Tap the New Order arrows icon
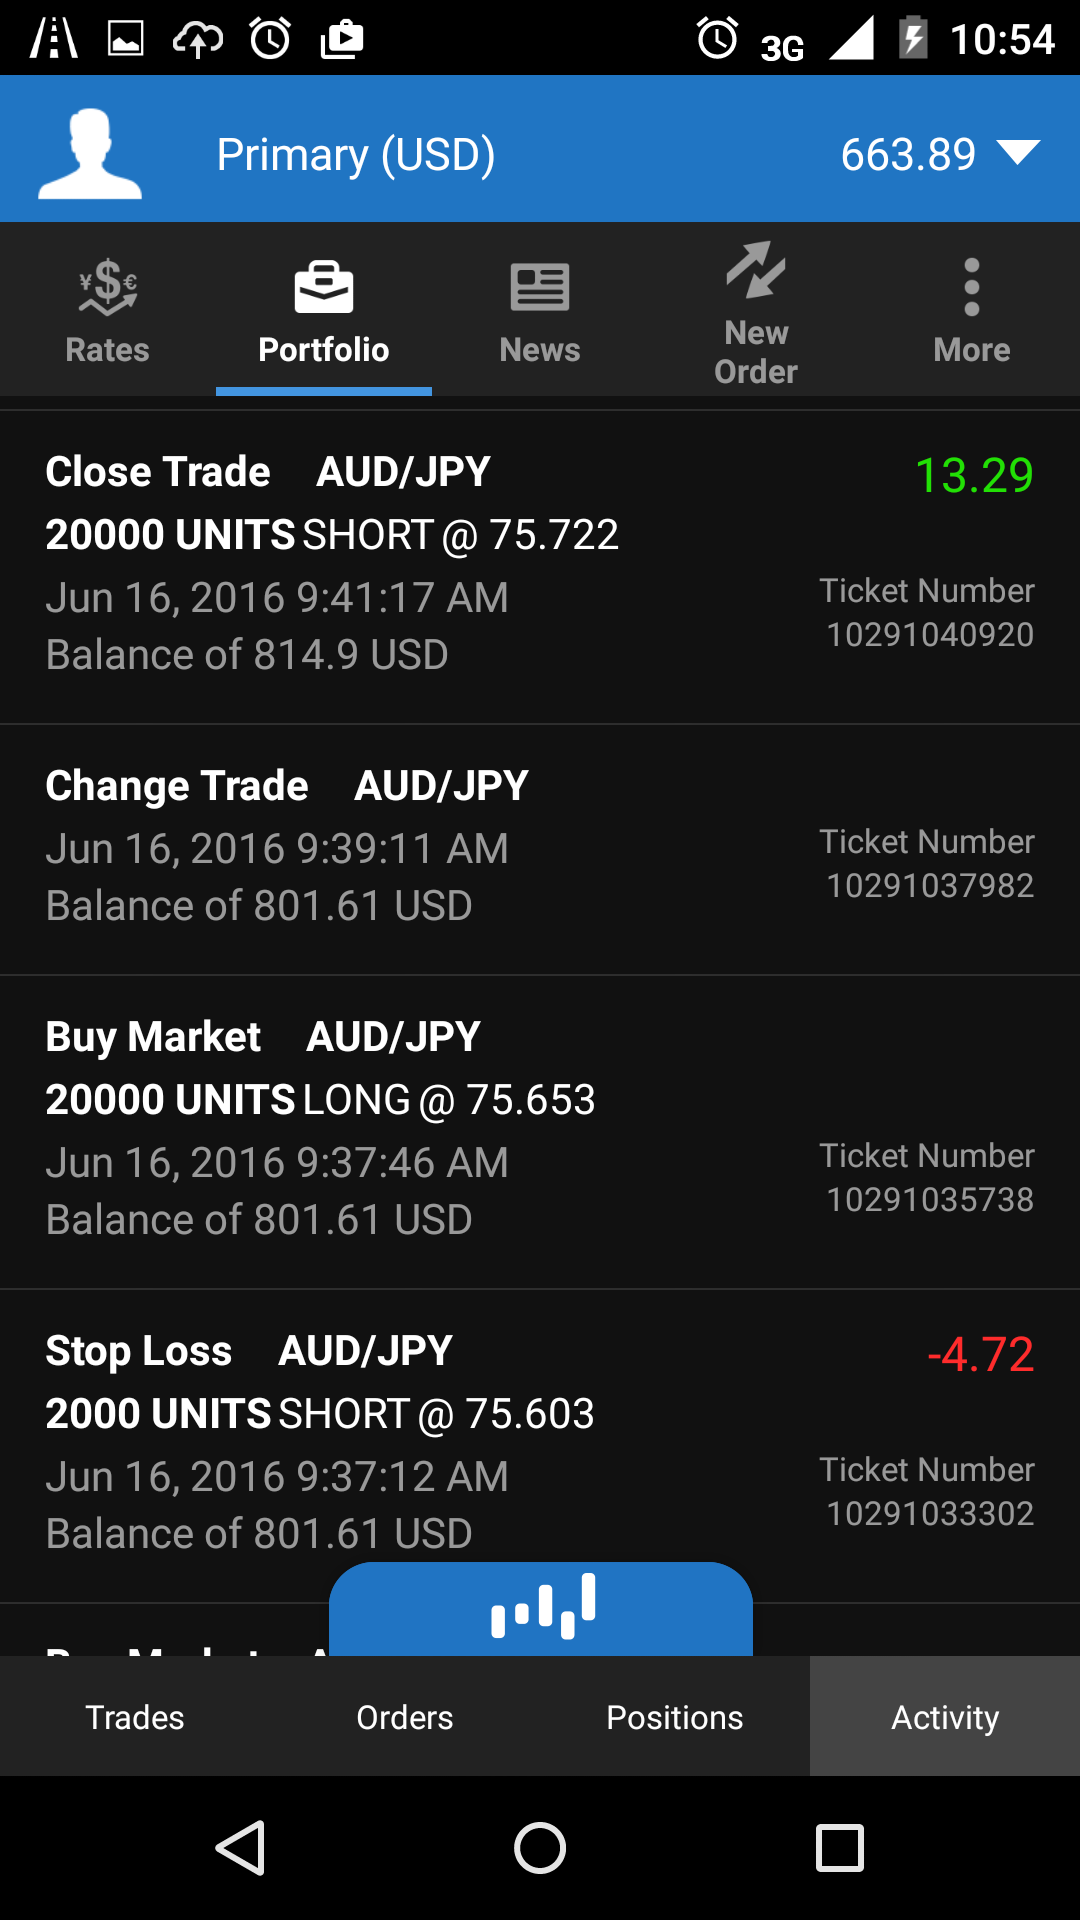The width and height of the screenshot is (1080, 1920). point(756,271)
